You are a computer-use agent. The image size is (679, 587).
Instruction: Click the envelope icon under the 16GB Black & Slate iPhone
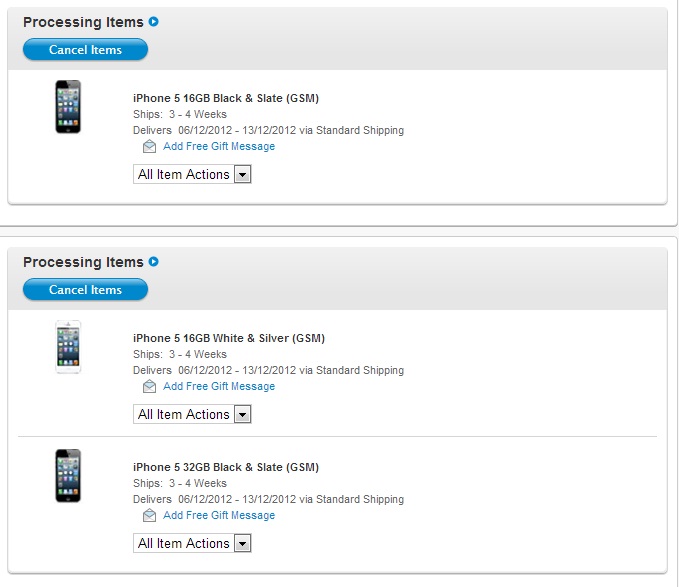point(149,146)
